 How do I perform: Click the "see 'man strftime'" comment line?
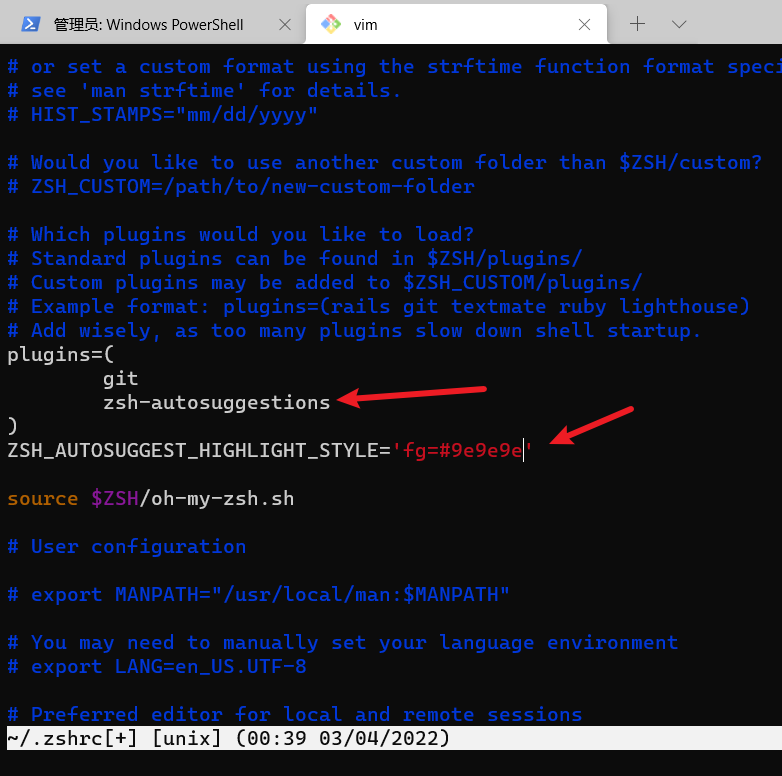(204, 91)
